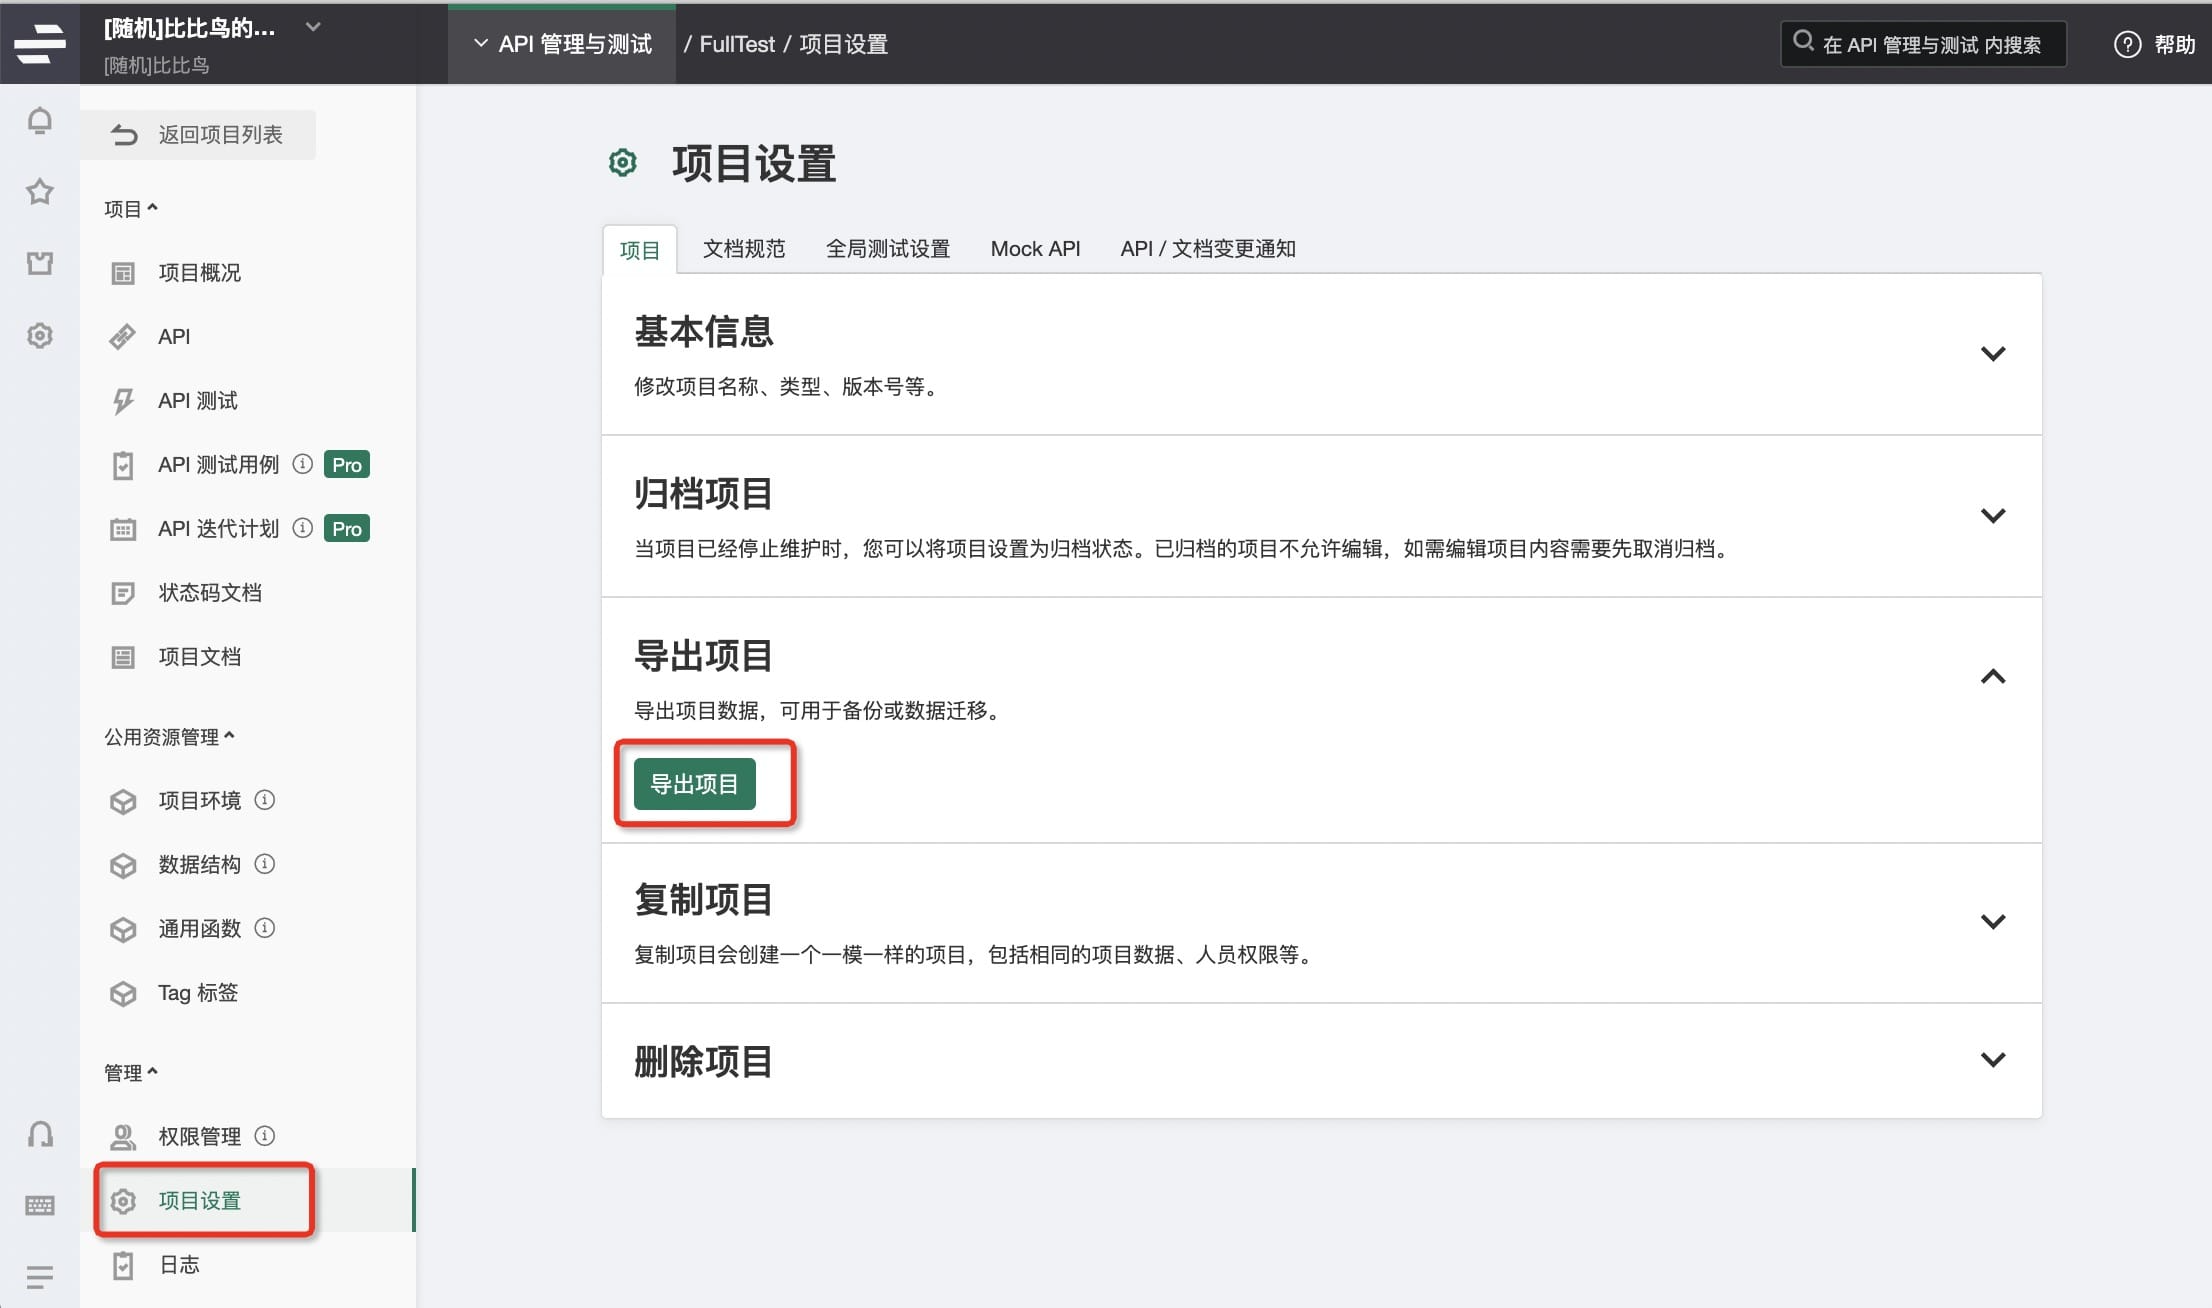Viewport: 2212px width, 1308px height.
Task: Click the info icon beside API 测试用例
Action: click(x=303, y=464)
